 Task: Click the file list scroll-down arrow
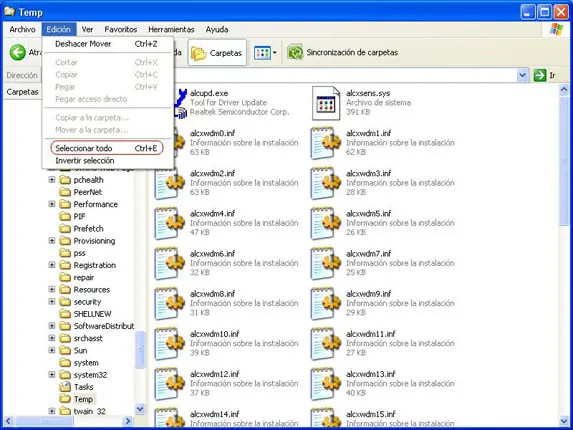pyautogui.click(x=564, y=421)
